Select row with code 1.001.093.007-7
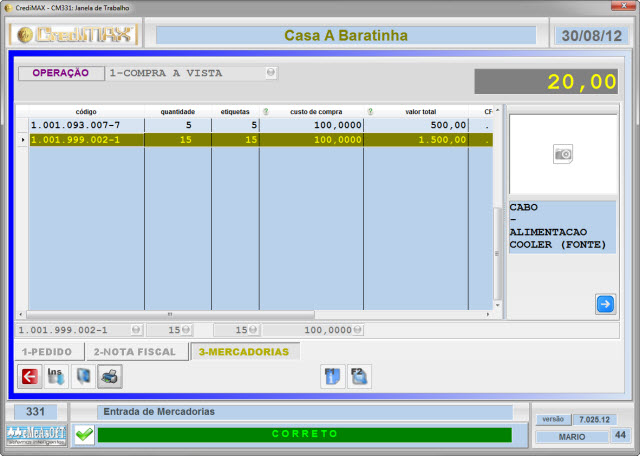This screenshot has height=456, width=640. pyautogui.click(x=80, y=125)
